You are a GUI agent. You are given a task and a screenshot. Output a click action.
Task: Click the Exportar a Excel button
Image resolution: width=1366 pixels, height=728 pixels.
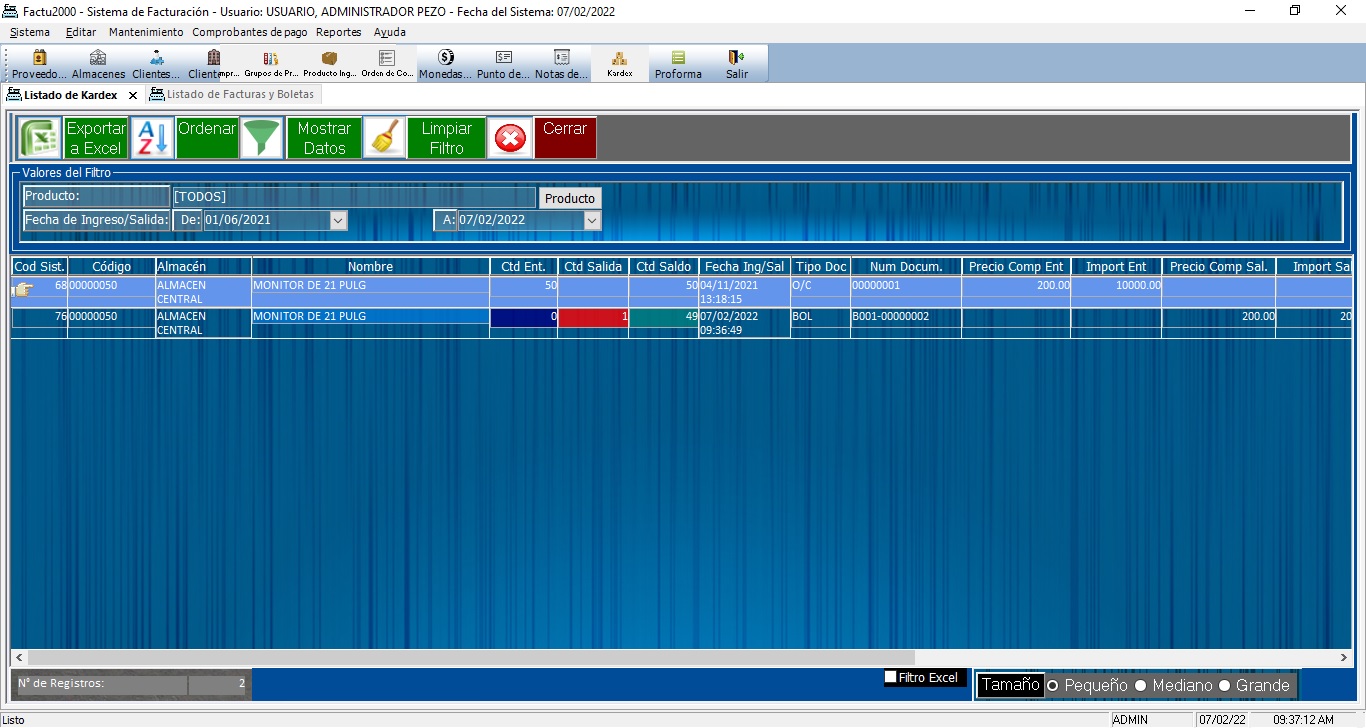(96, 138)
